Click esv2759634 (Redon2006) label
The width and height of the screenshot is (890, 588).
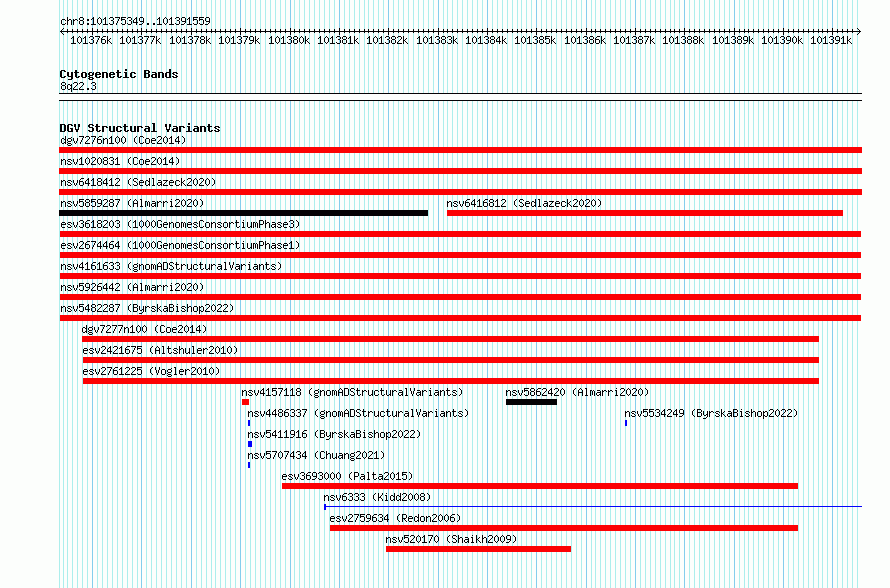pyautogui.click(x=395, y=518)
